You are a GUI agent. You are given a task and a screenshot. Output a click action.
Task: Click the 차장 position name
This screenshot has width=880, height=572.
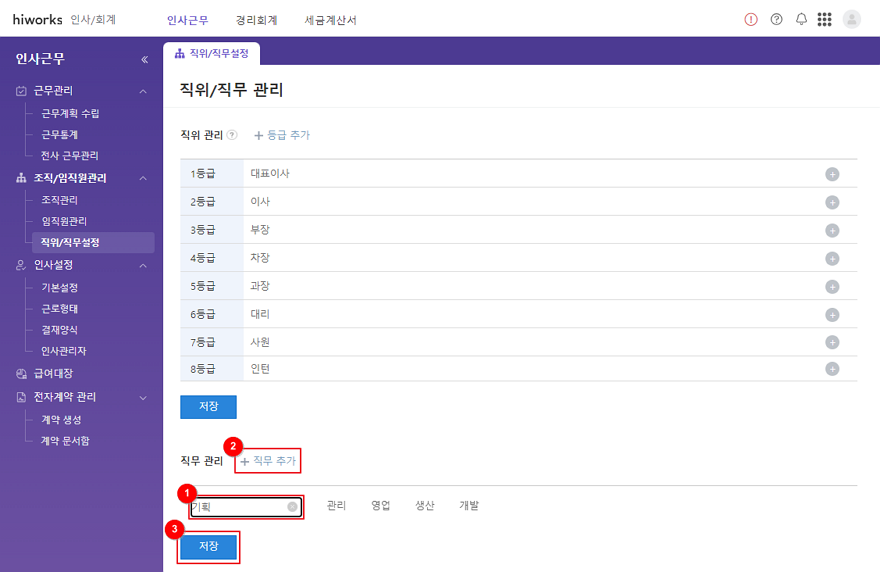260,258
